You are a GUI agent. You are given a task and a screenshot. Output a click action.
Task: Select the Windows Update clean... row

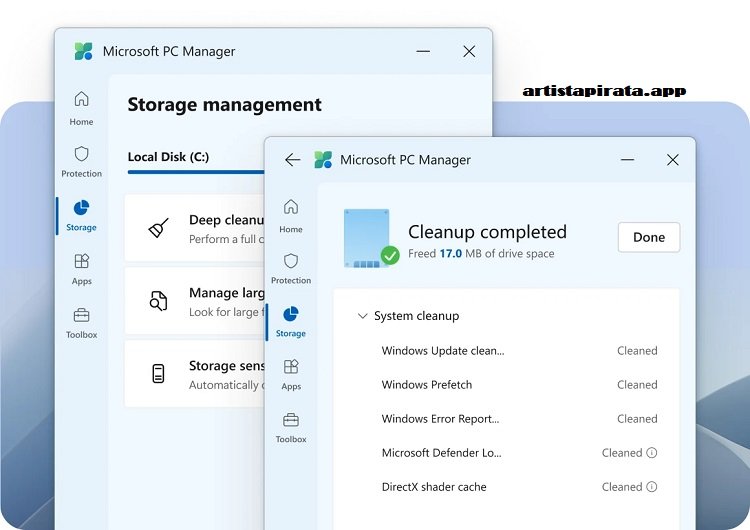point(519,351)
